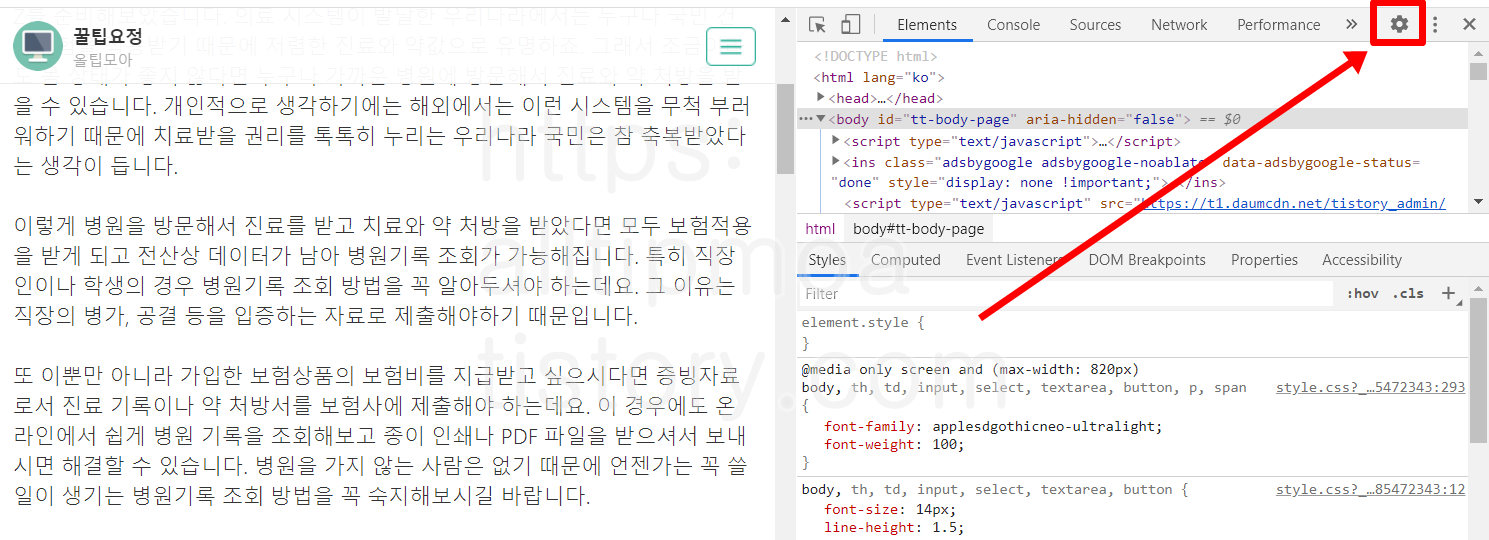This screenshot has height=540, width=1489.
Task: Click the @media only screen rule text
Action: coord(969,369)
